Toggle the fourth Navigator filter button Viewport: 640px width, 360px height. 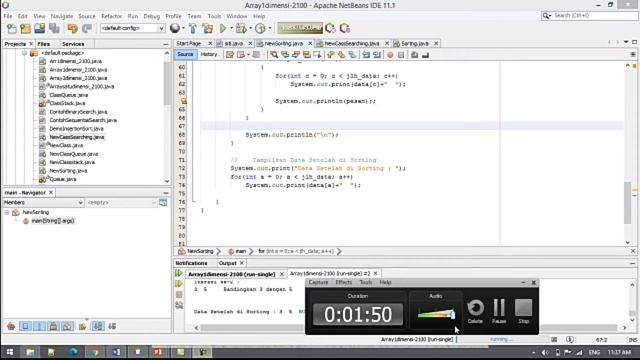point(67,326)
